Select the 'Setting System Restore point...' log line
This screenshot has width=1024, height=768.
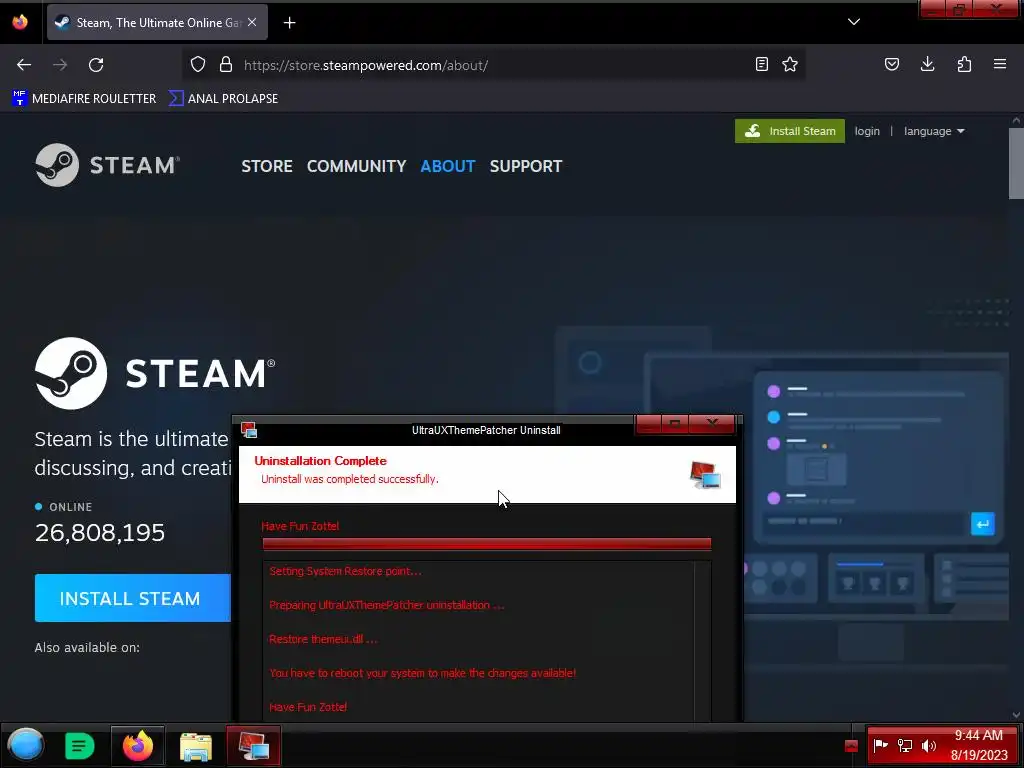coord(345,571)
